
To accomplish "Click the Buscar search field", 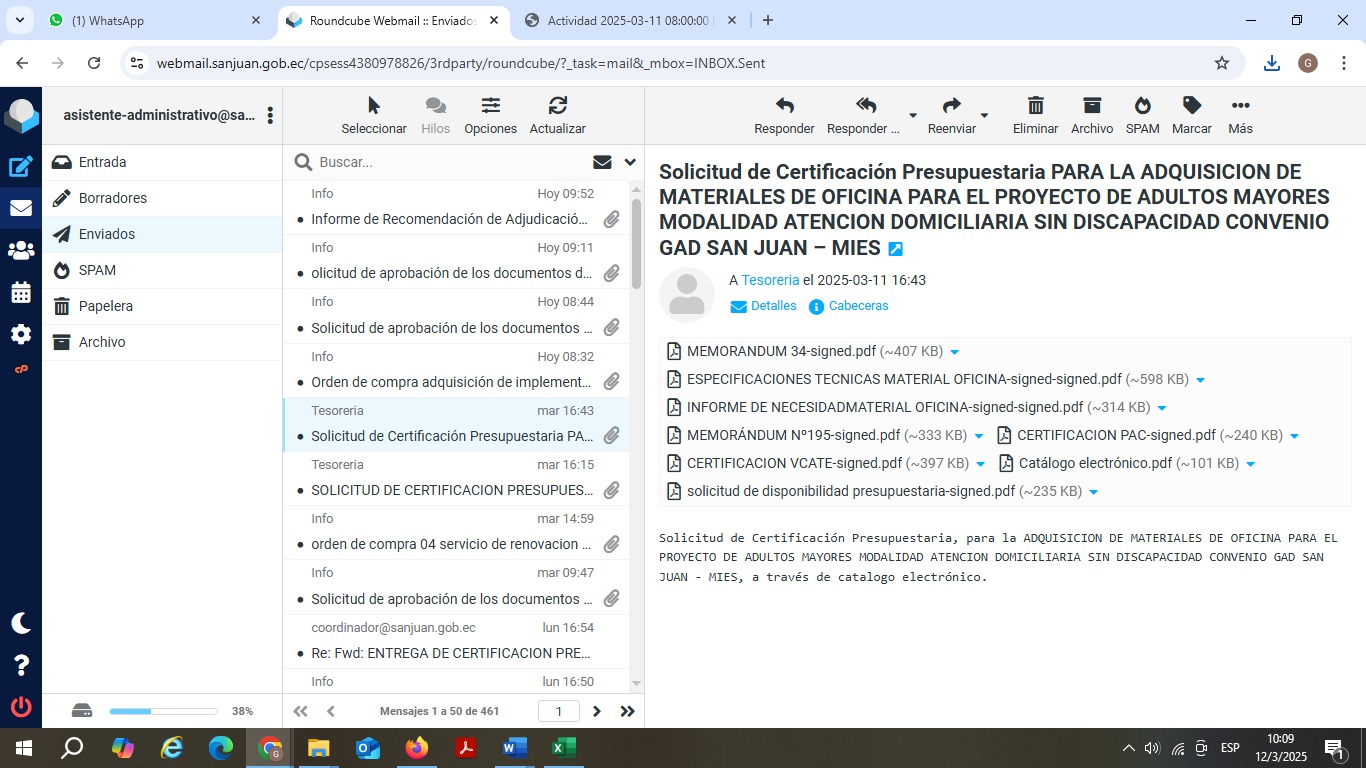I will (x=450, y=162).
